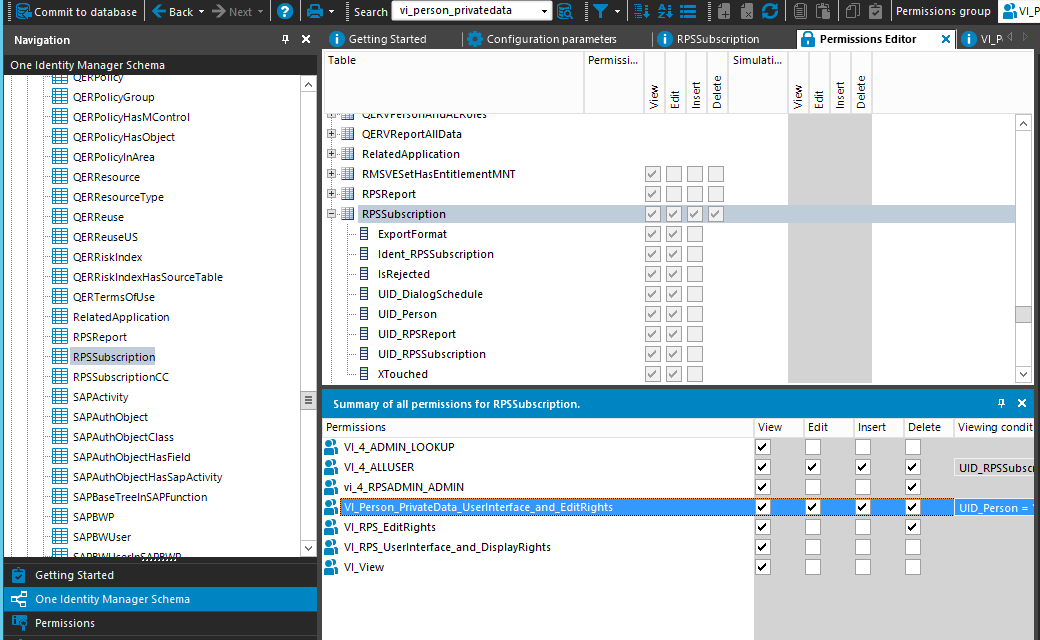Pin the permissions summary panel
Image resolution: width=1040 pixels, height=640 pixels.
[x=1002, y=403]
